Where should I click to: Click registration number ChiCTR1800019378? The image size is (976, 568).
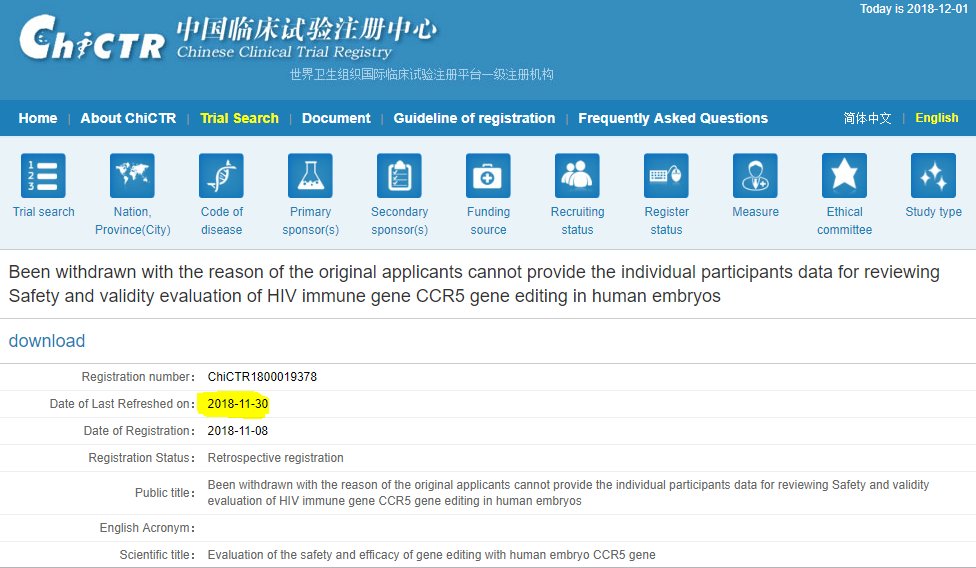(x=262, y=377)
